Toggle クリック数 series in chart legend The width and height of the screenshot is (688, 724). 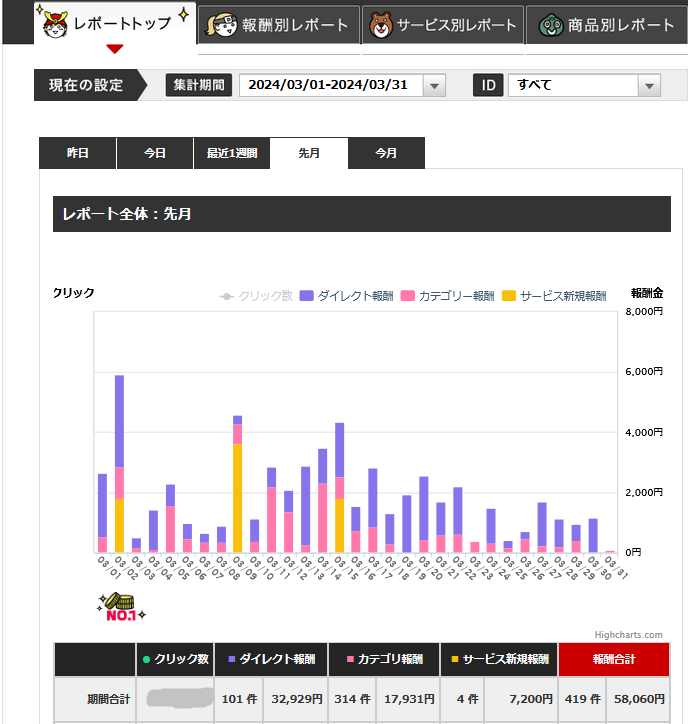point(256,296)
